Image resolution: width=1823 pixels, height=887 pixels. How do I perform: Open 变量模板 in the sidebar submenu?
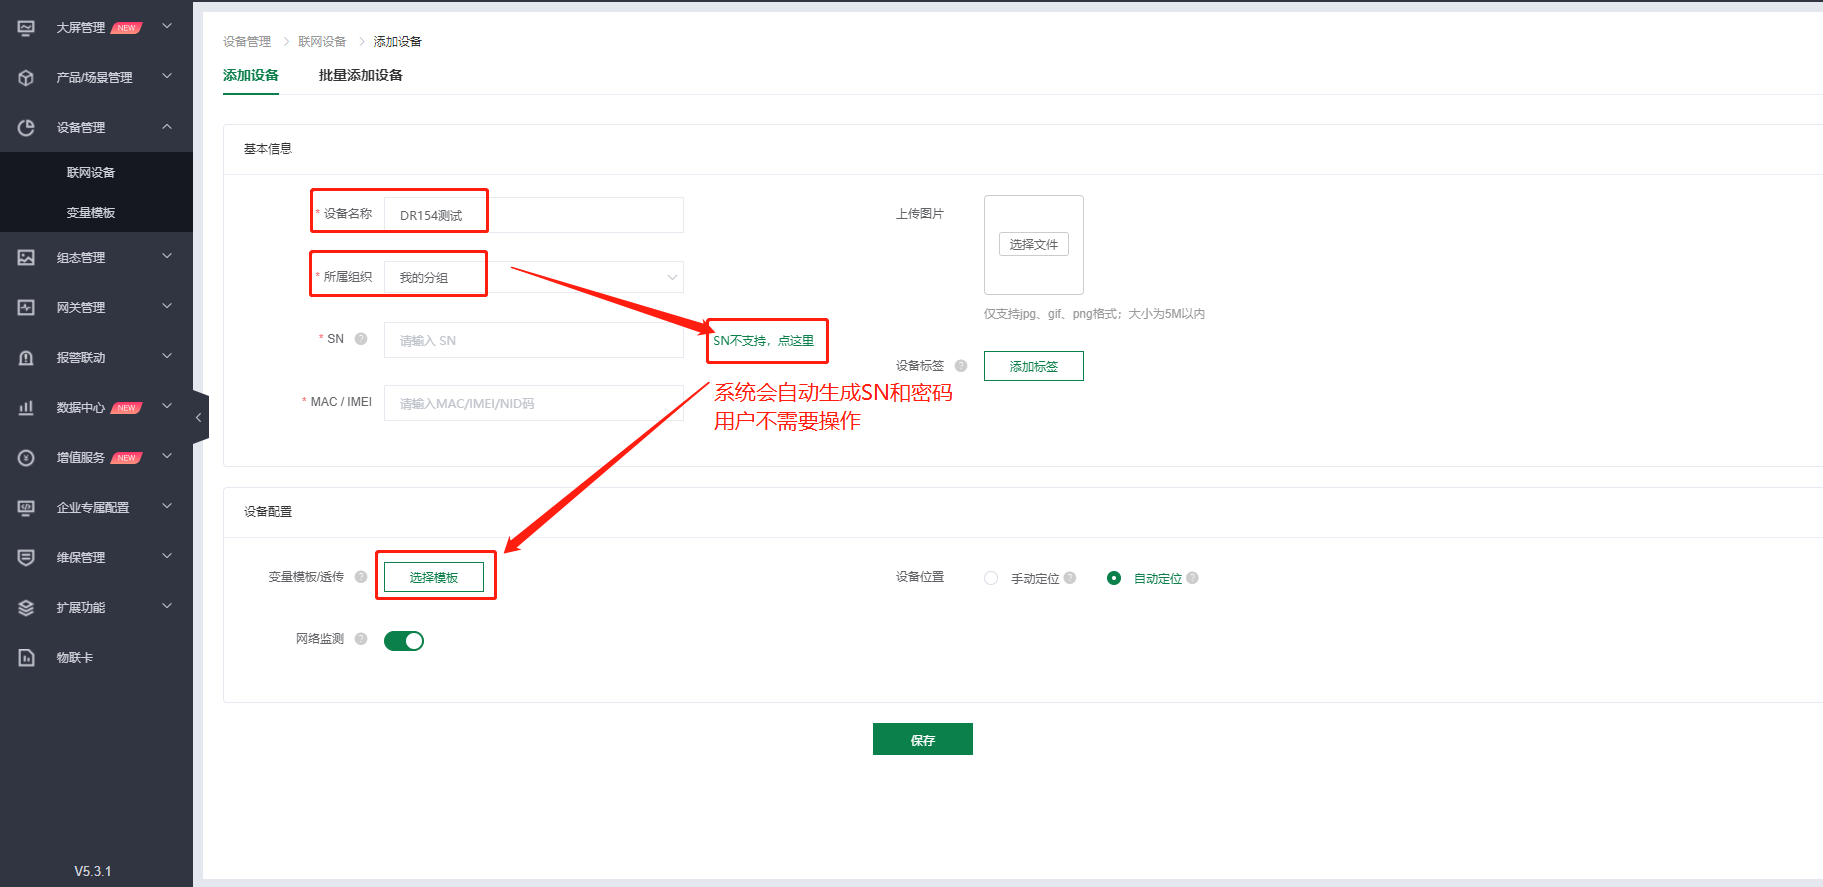(x=91, y=213)
